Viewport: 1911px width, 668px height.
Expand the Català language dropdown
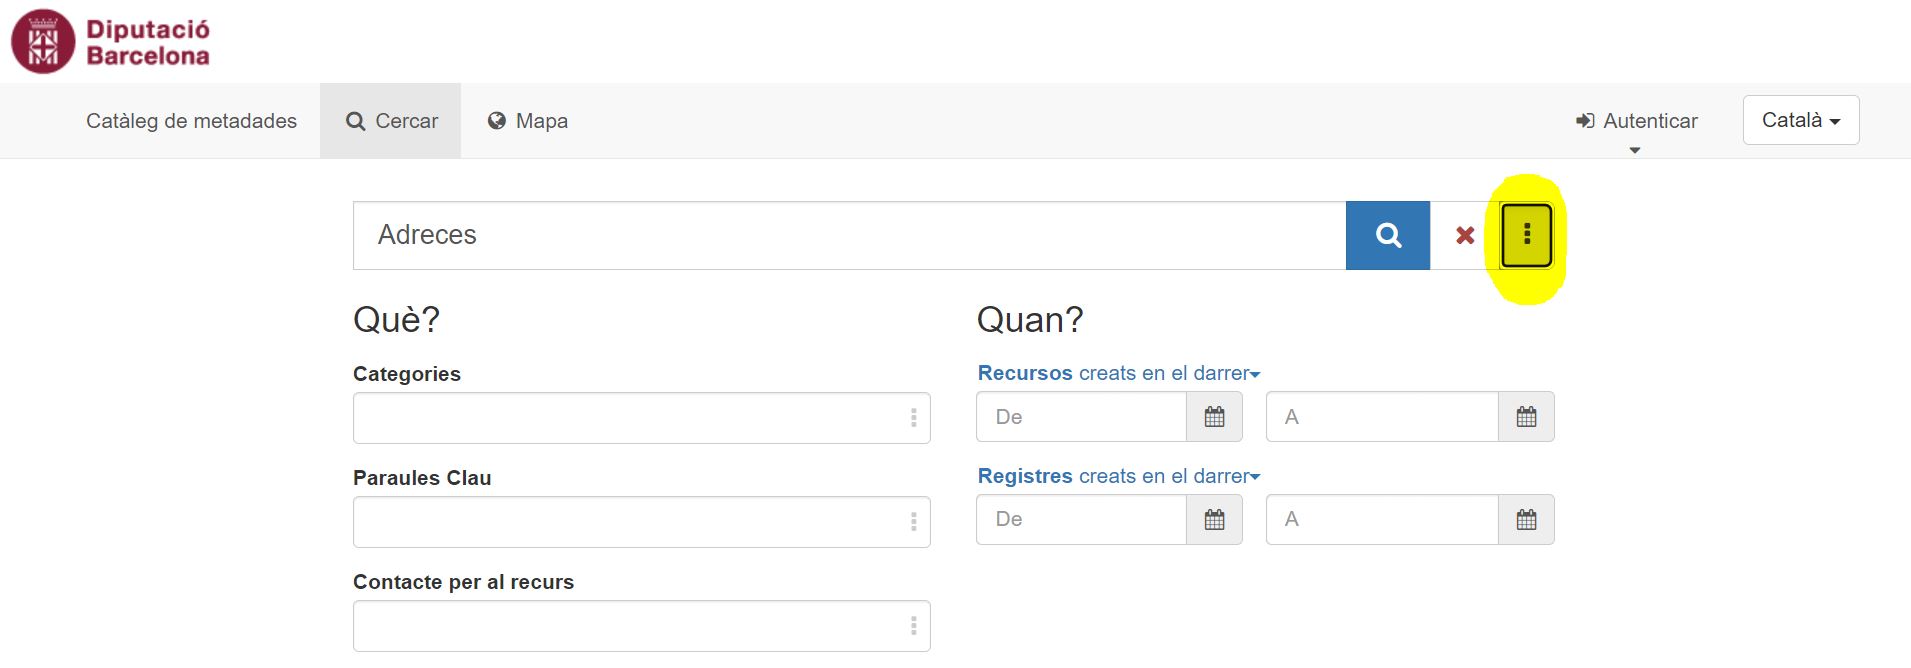1800,120
